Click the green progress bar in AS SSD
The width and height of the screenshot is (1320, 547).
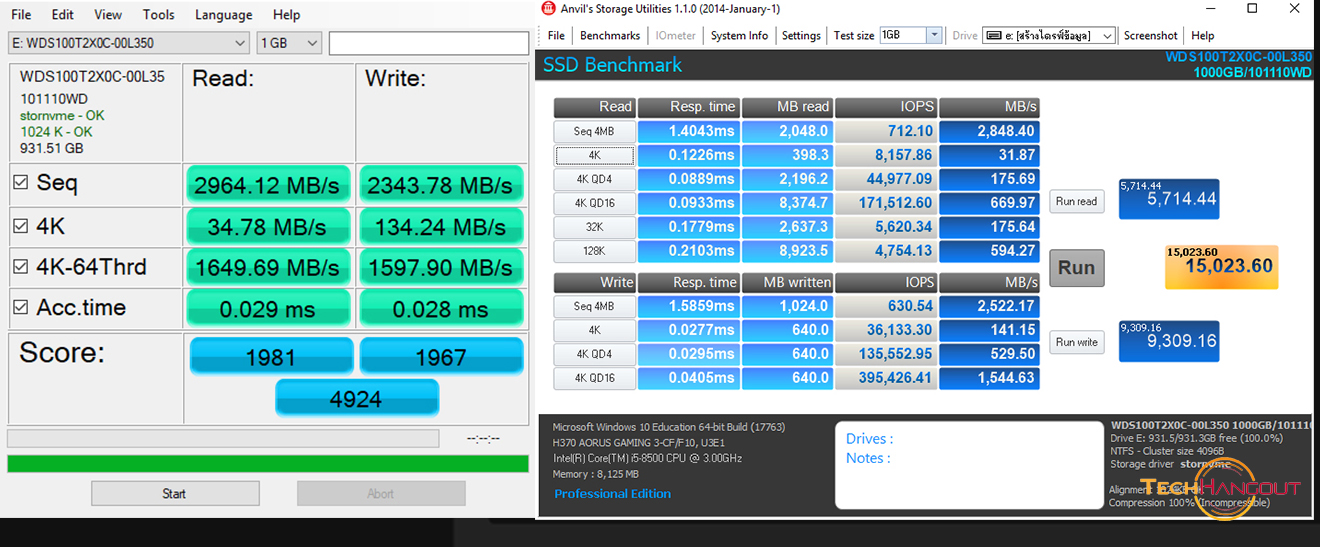(x=267, y=463)
